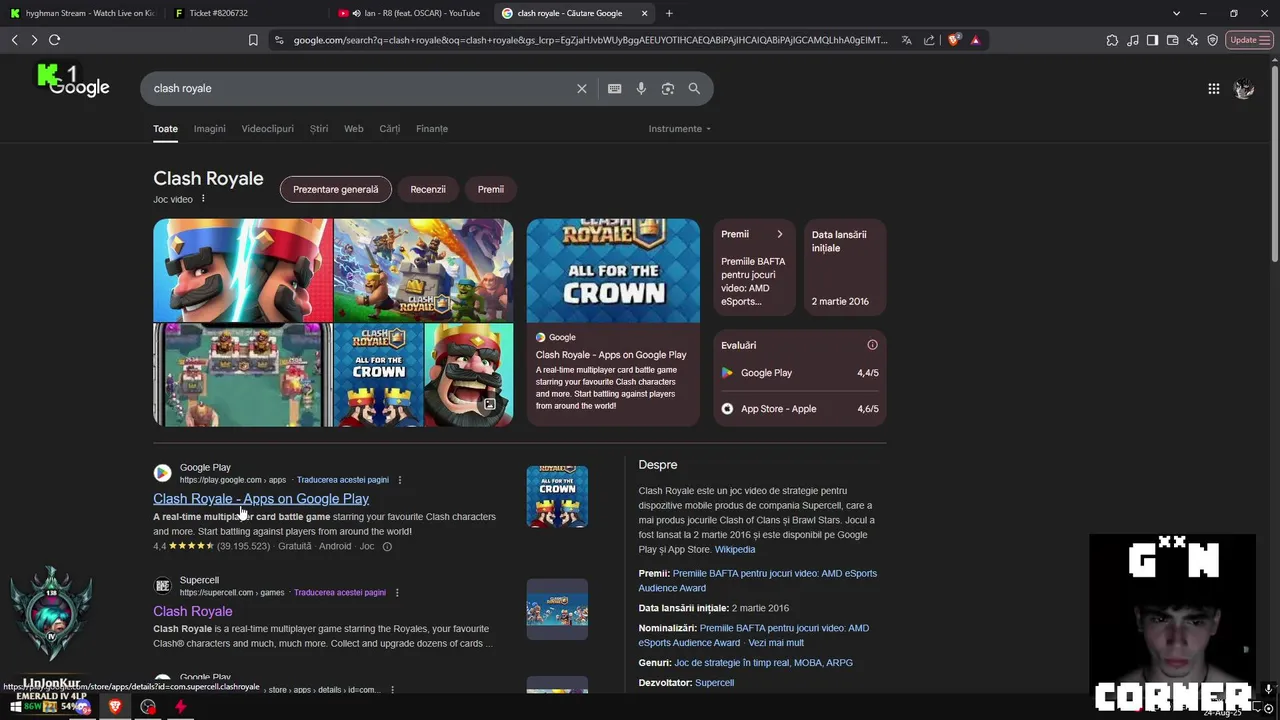Viewport: 1280px width, 720px height.
Task: Switch to the Știri tab
Action: point(319,129)
